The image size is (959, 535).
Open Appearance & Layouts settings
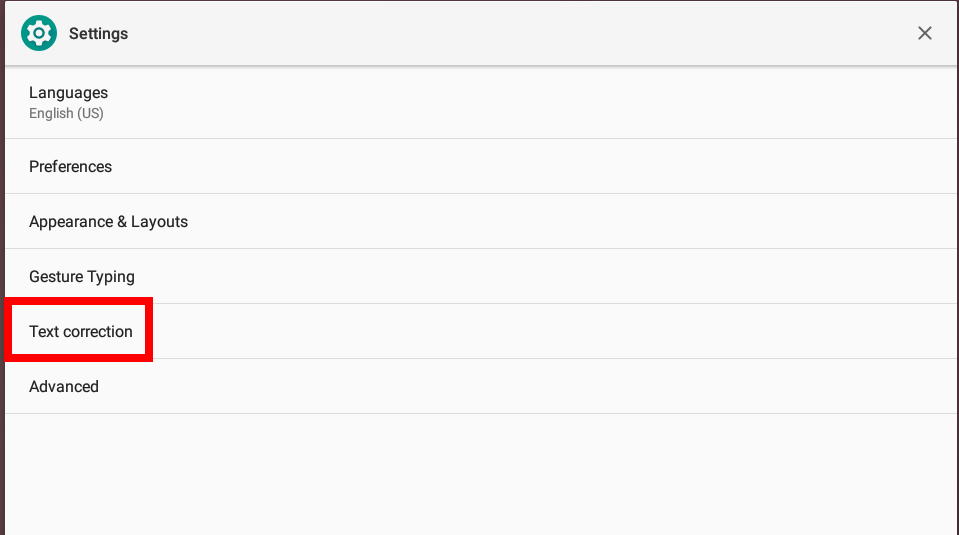[x=480, y=221]
